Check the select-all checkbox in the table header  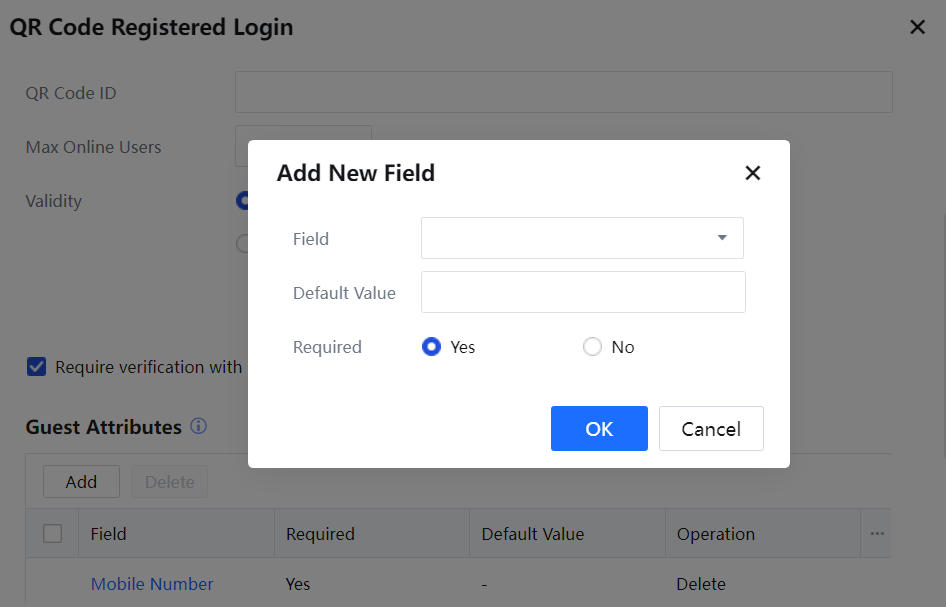[53, 534]
